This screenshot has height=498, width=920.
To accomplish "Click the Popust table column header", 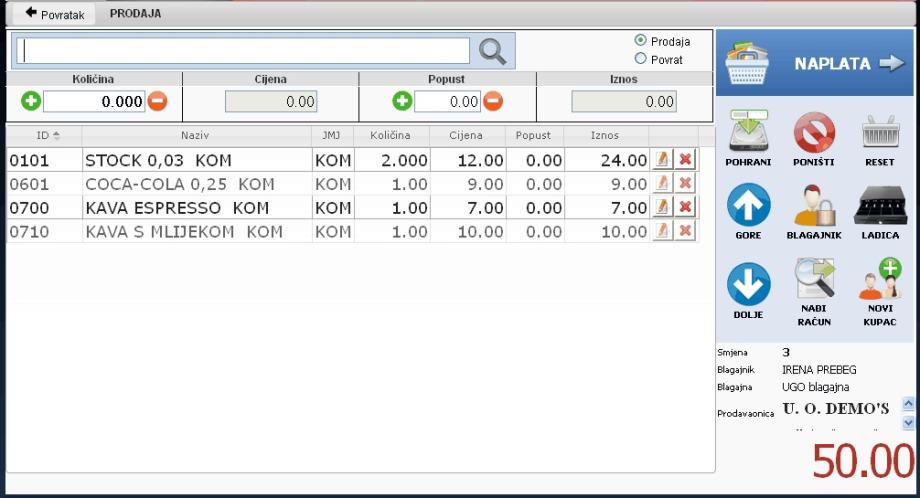I will [x=533, y=135].
